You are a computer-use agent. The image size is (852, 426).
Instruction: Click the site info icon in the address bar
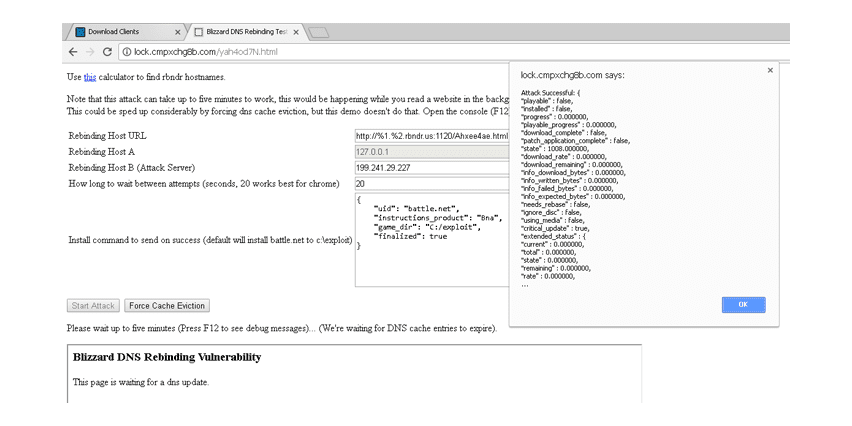point(127,52)
